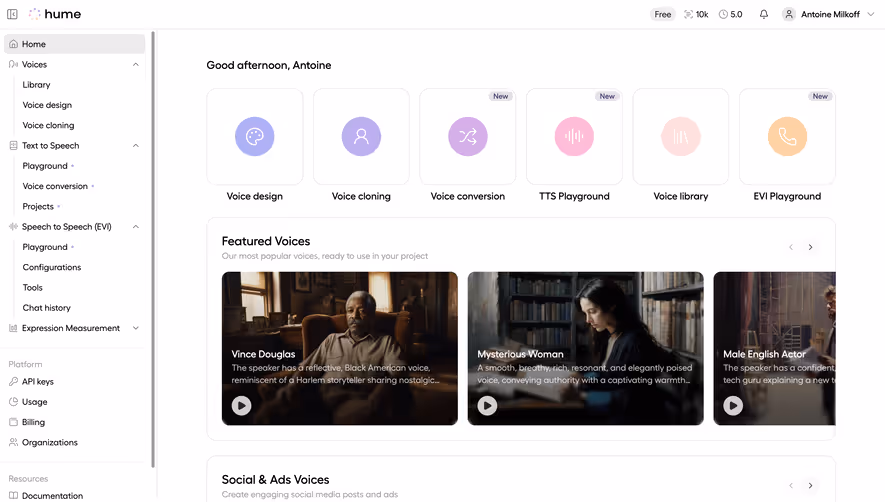The width and height of the screenshot is (885, 502).
Task: Click the 5.0 minutes clock indicator
Action: pyautogui.click(x=730, y=14)
